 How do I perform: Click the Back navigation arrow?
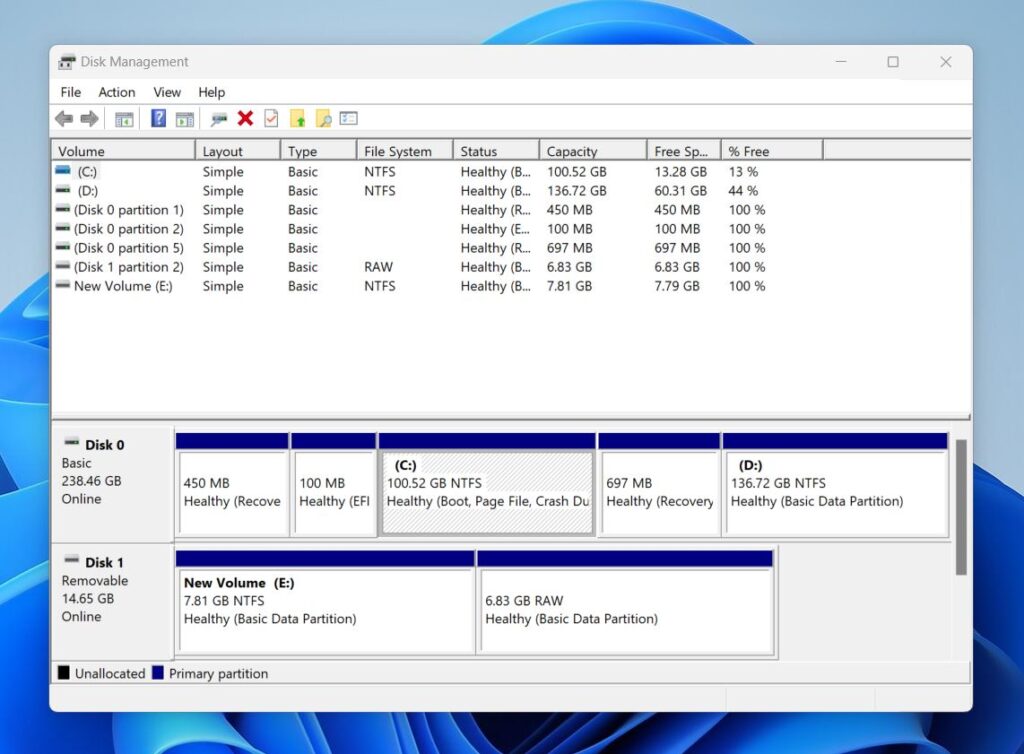coord(64,118)
